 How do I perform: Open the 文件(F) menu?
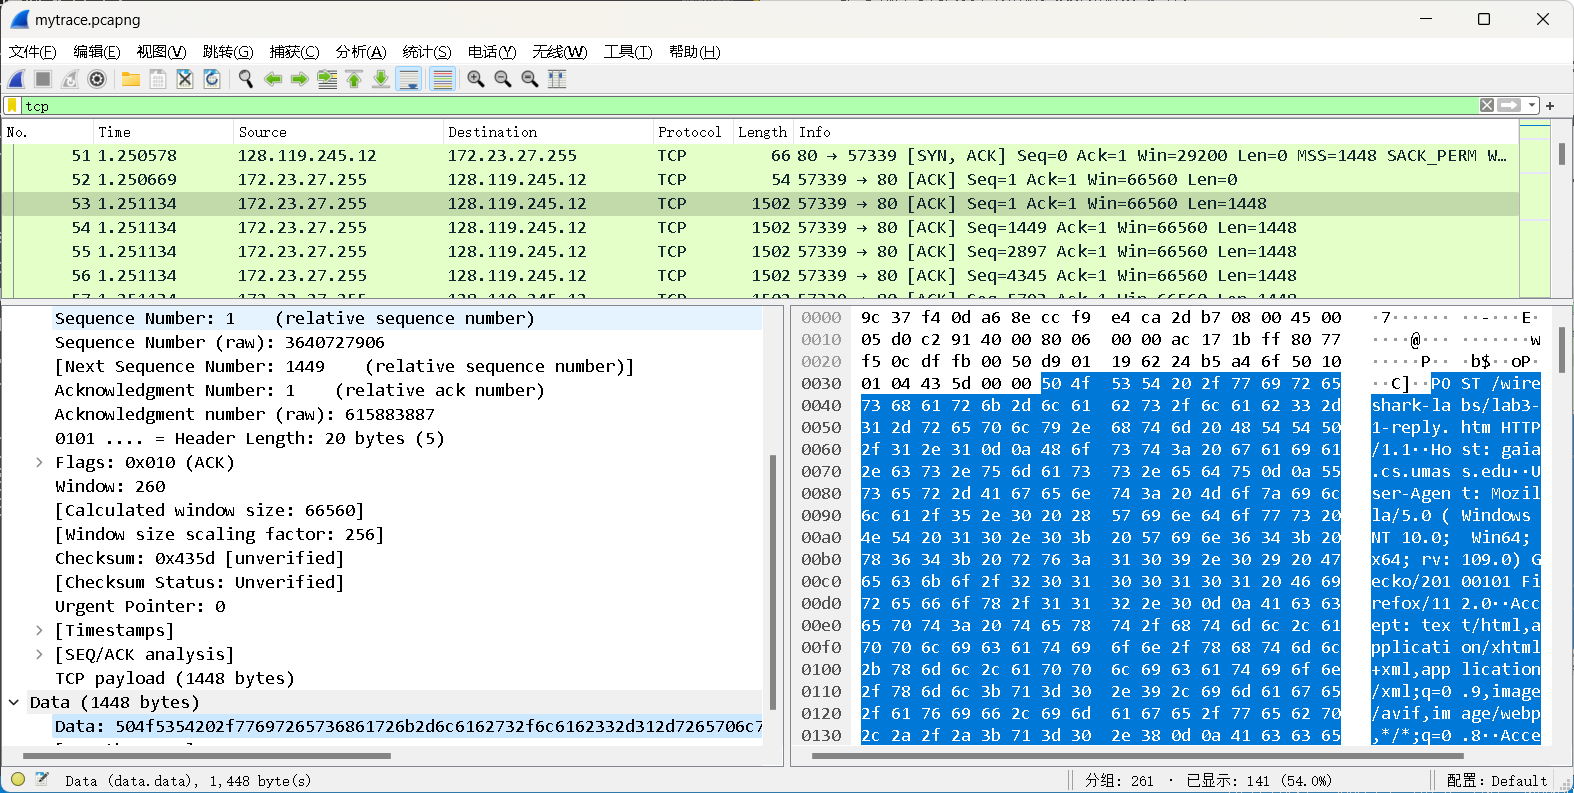coord(32,51)
